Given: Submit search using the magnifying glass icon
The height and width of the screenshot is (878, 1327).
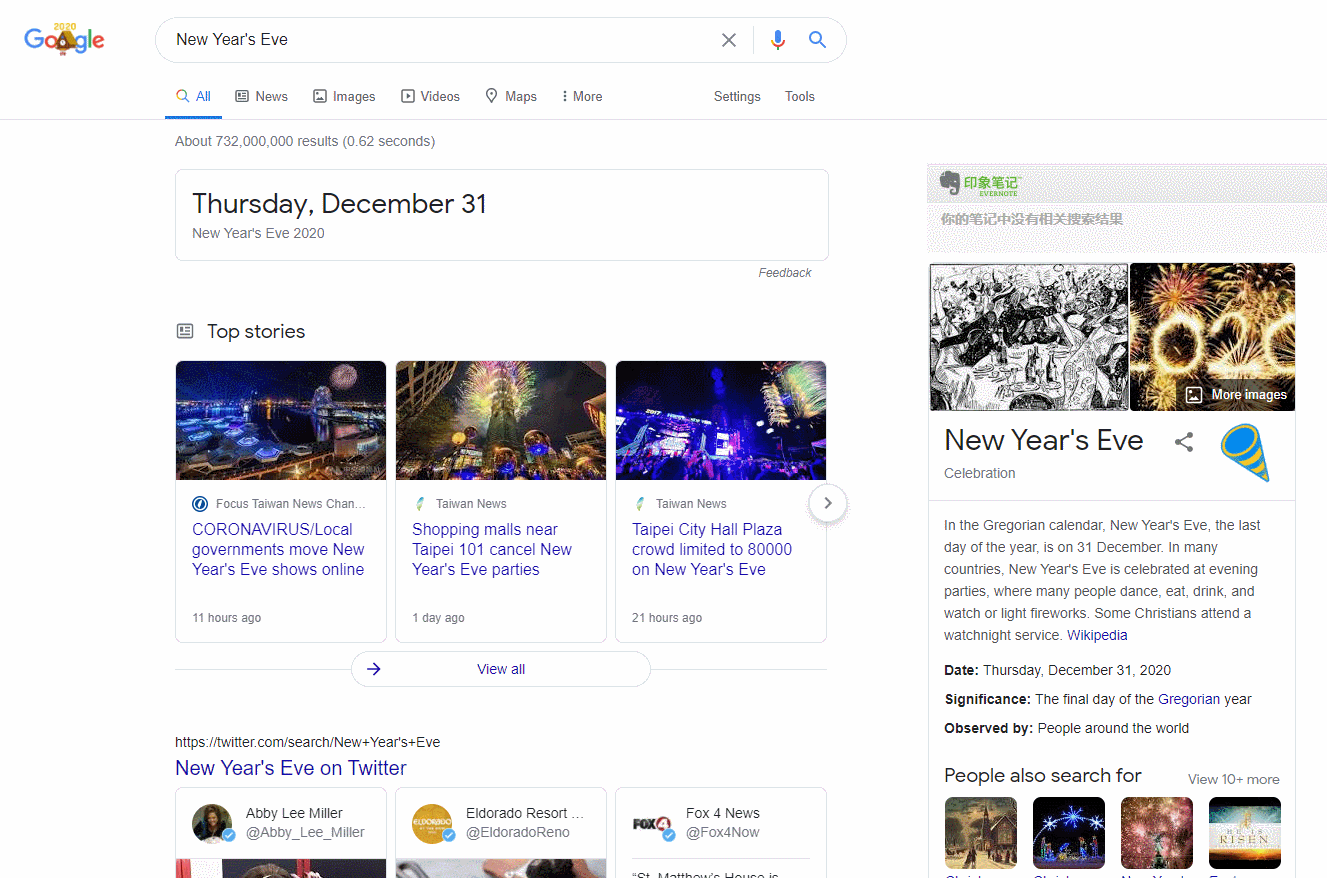Looking at the screenshot, I should 817,40.
